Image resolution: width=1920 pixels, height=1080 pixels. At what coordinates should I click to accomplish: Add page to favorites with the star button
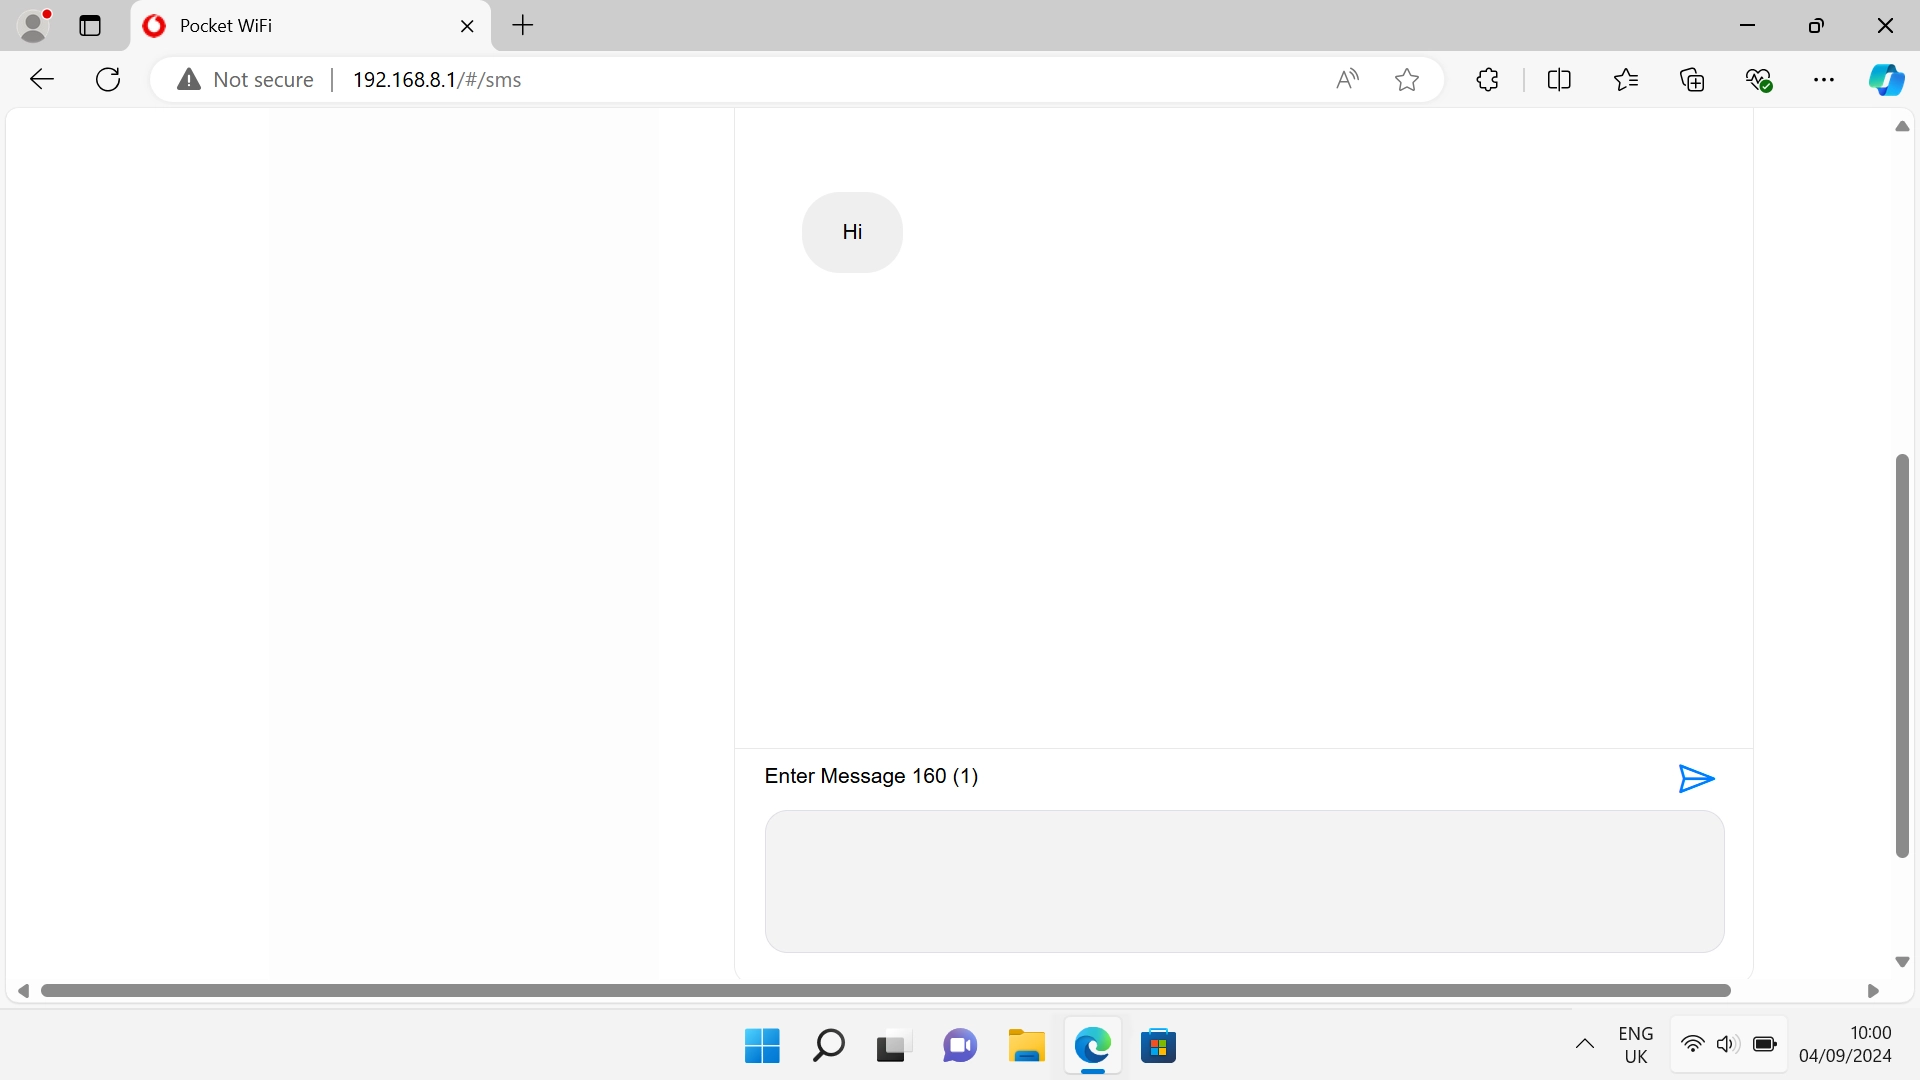(1406, 79)
